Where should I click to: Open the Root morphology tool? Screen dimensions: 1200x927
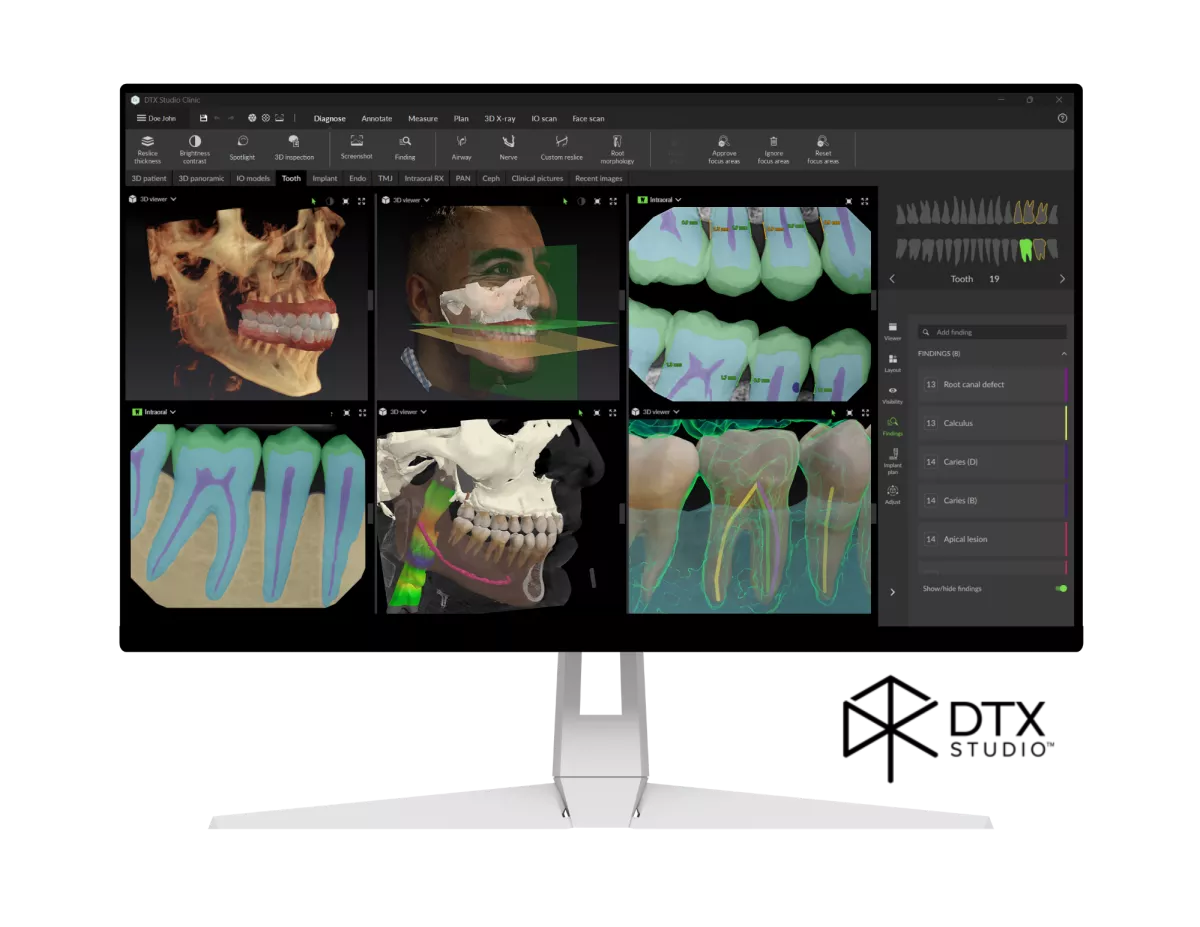617,148
